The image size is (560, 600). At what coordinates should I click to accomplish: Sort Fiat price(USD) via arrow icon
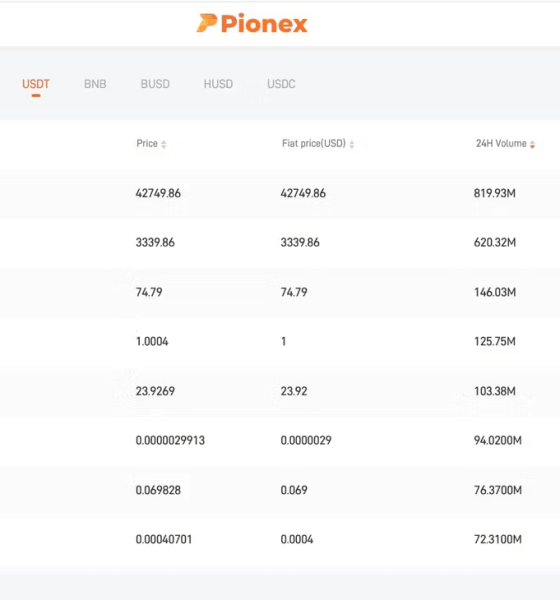tap(352, 144)
